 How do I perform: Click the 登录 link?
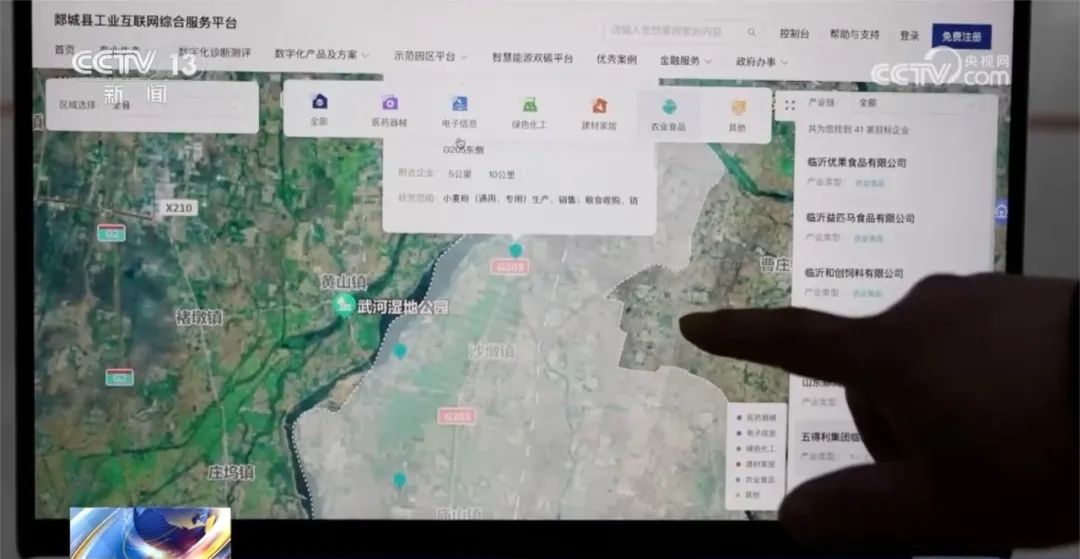click(909, 36)
